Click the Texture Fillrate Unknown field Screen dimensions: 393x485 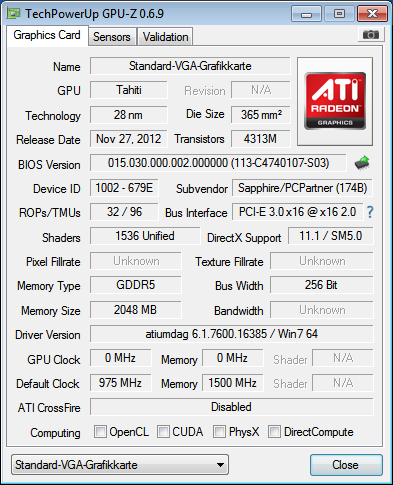tap(322, 261)
